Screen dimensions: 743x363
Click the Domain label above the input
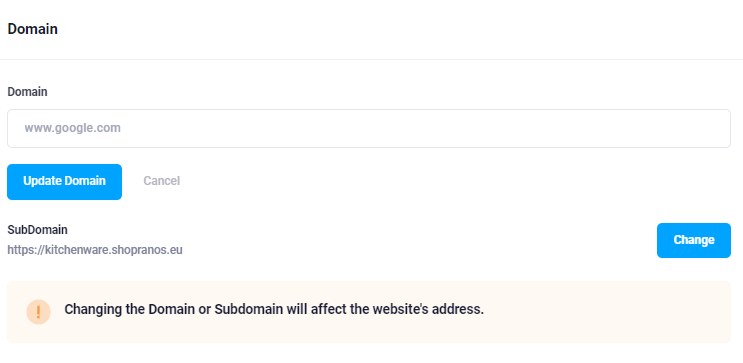pos(27,91)
